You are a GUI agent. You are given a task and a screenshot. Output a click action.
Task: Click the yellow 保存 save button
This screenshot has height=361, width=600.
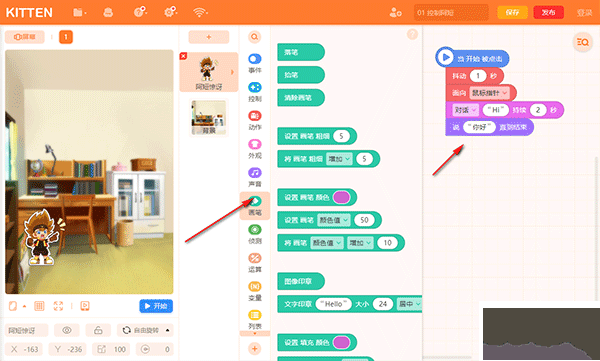pos(512,13)
